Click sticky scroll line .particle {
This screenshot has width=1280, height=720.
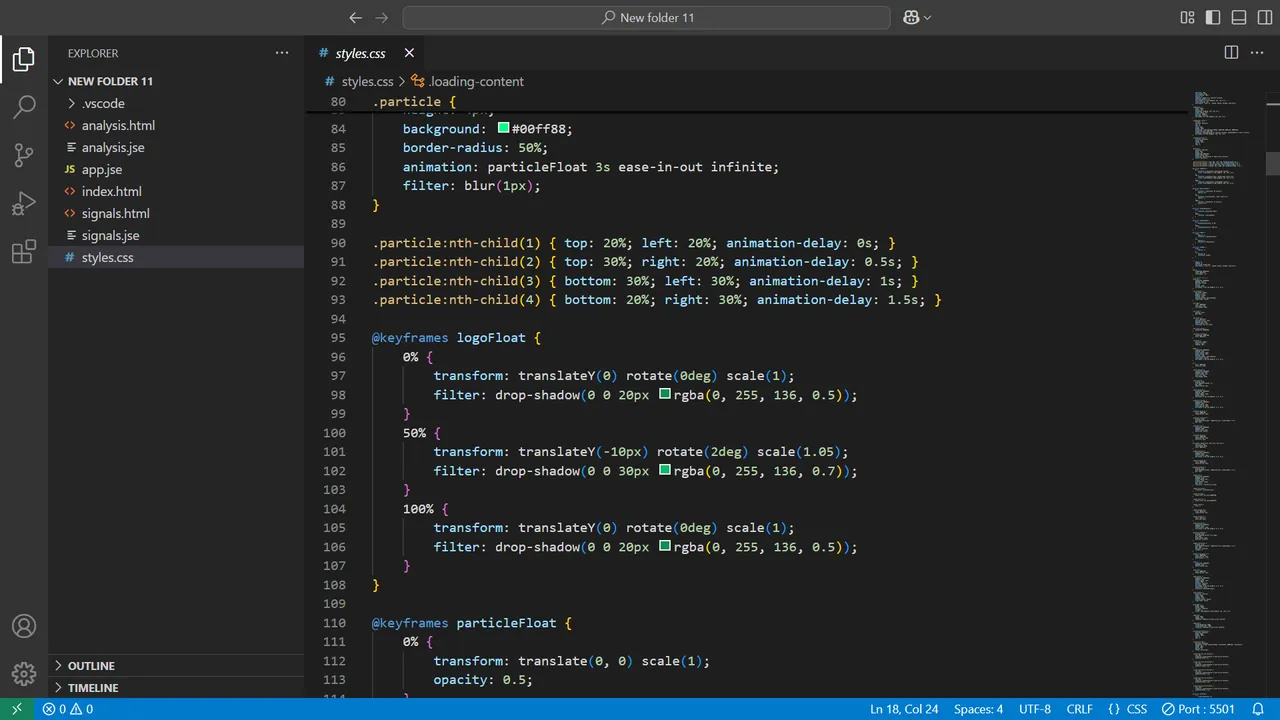(x=414, y=102)
